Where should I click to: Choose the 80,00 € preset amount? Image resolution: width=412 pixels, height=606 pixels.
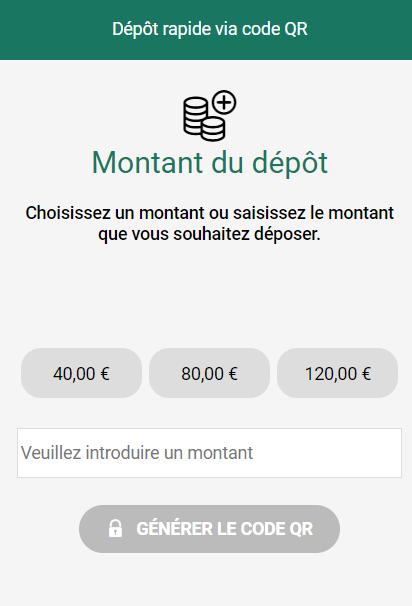[x=209, y=373]
